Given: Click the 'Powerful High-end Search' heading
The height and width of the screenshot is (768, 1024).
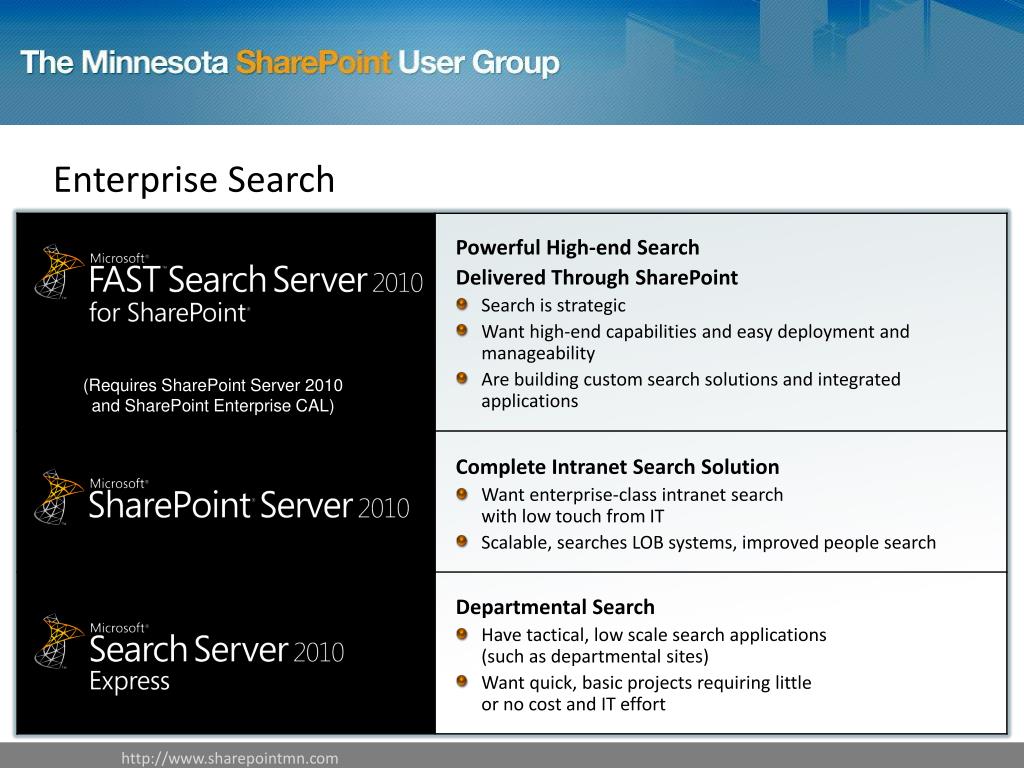Looking at the screenshot, I should 577,248.
